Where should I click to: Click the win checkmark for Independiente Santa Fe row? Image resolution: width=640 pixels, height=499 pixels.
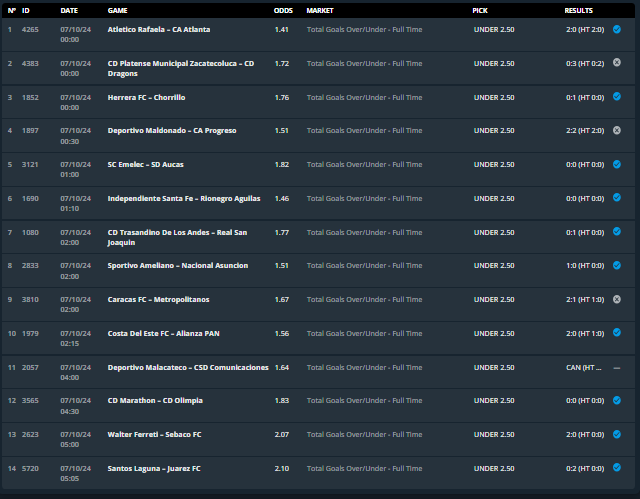[617, 197]
